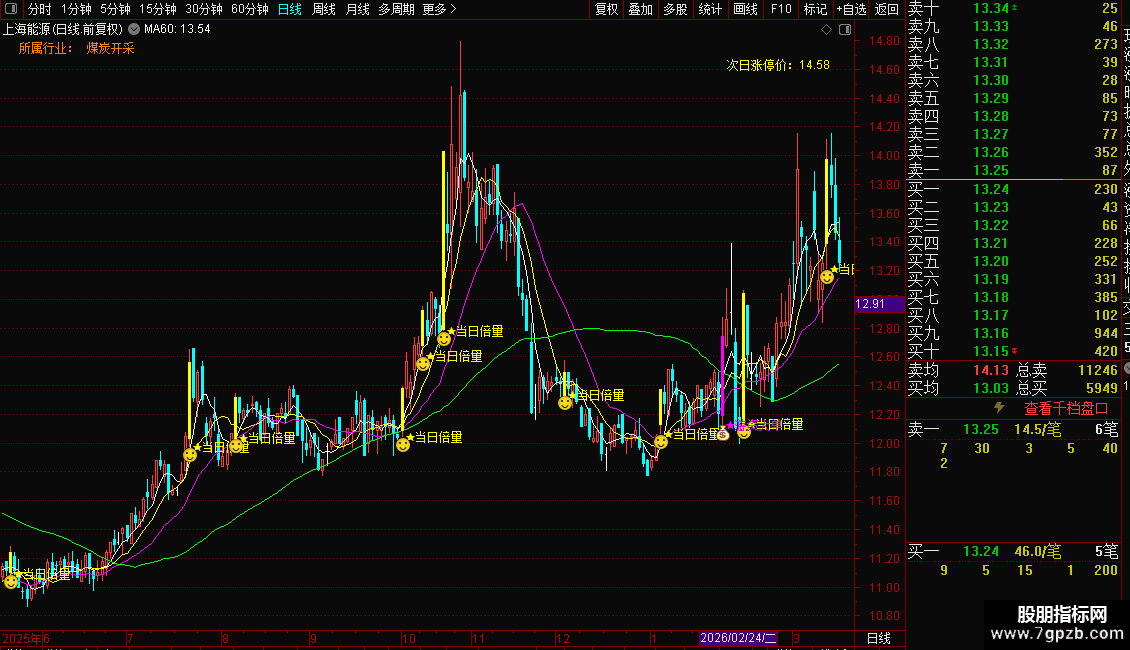Select the 买一 13.24 order book row

[x=1013, y=190]
